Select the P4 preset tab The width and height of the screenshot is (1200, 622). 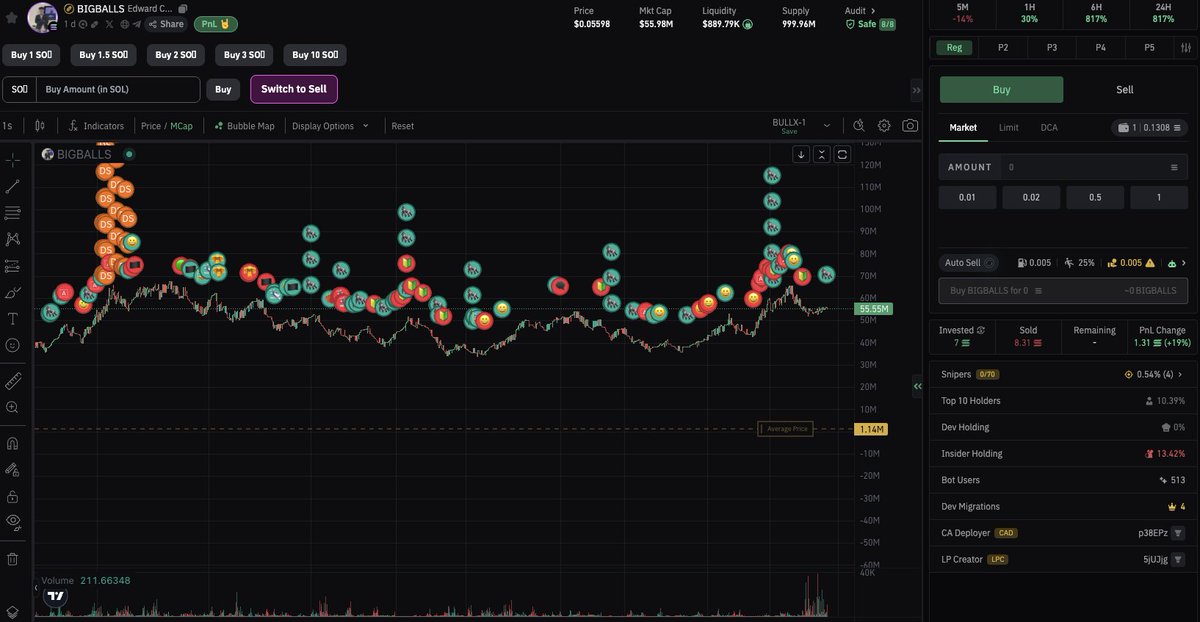1100,47
